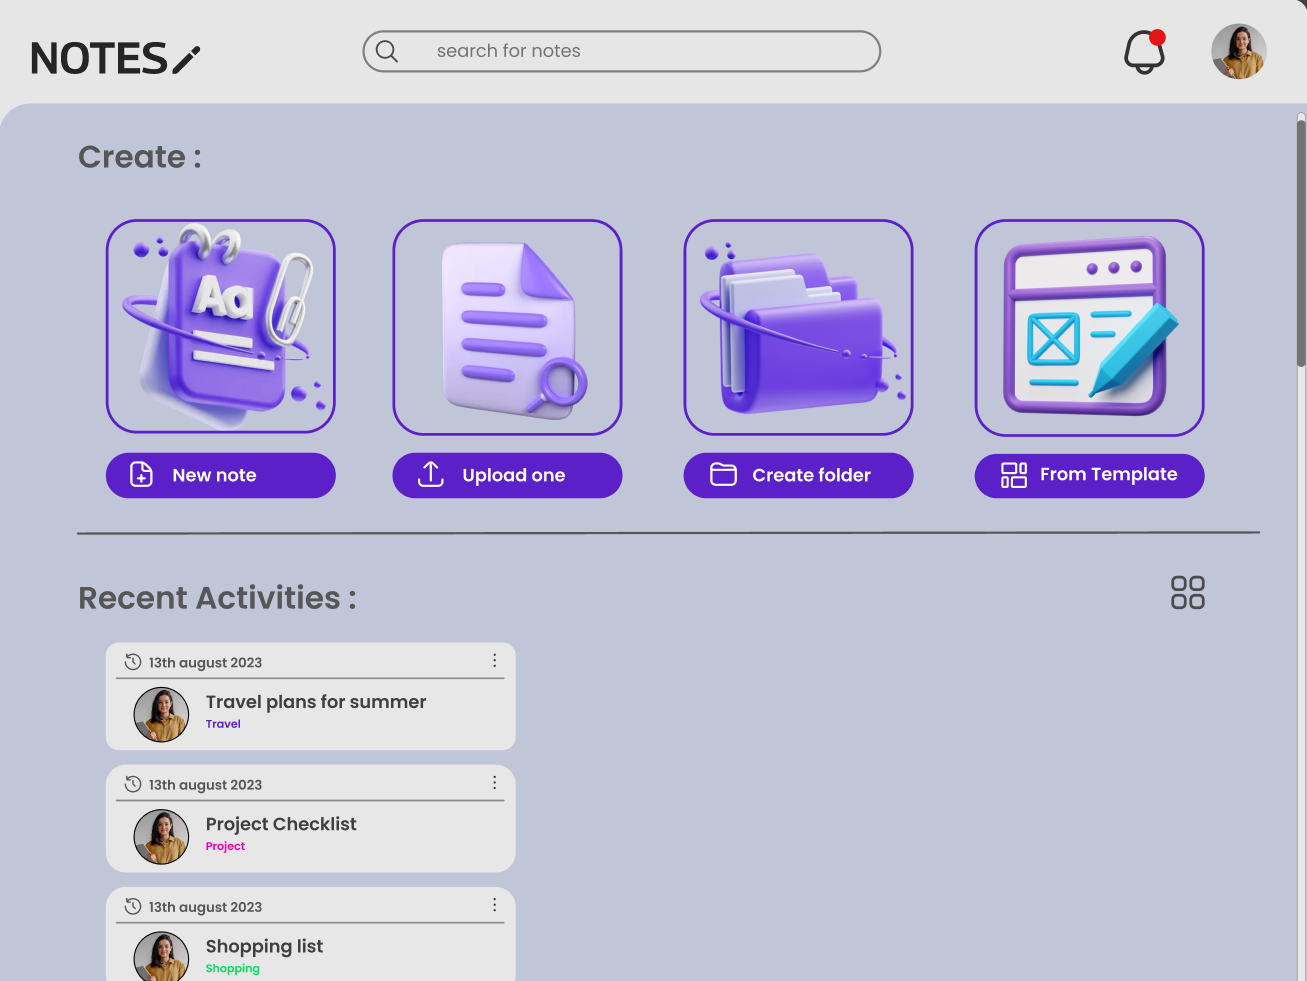This screenshot has width=1307, height=981.
Task: Click history clock icon on Travel plans card
Action: [133, 662]
